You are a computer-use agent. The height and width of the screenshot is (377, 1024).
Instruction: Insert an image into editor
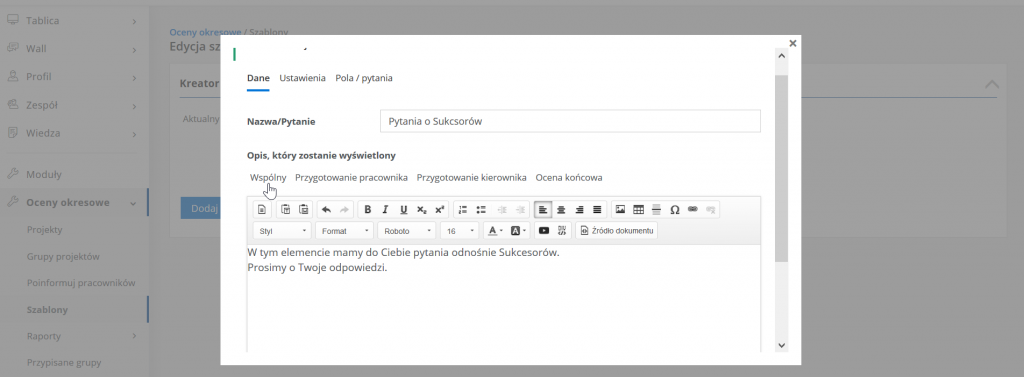[x=620, y=210]
